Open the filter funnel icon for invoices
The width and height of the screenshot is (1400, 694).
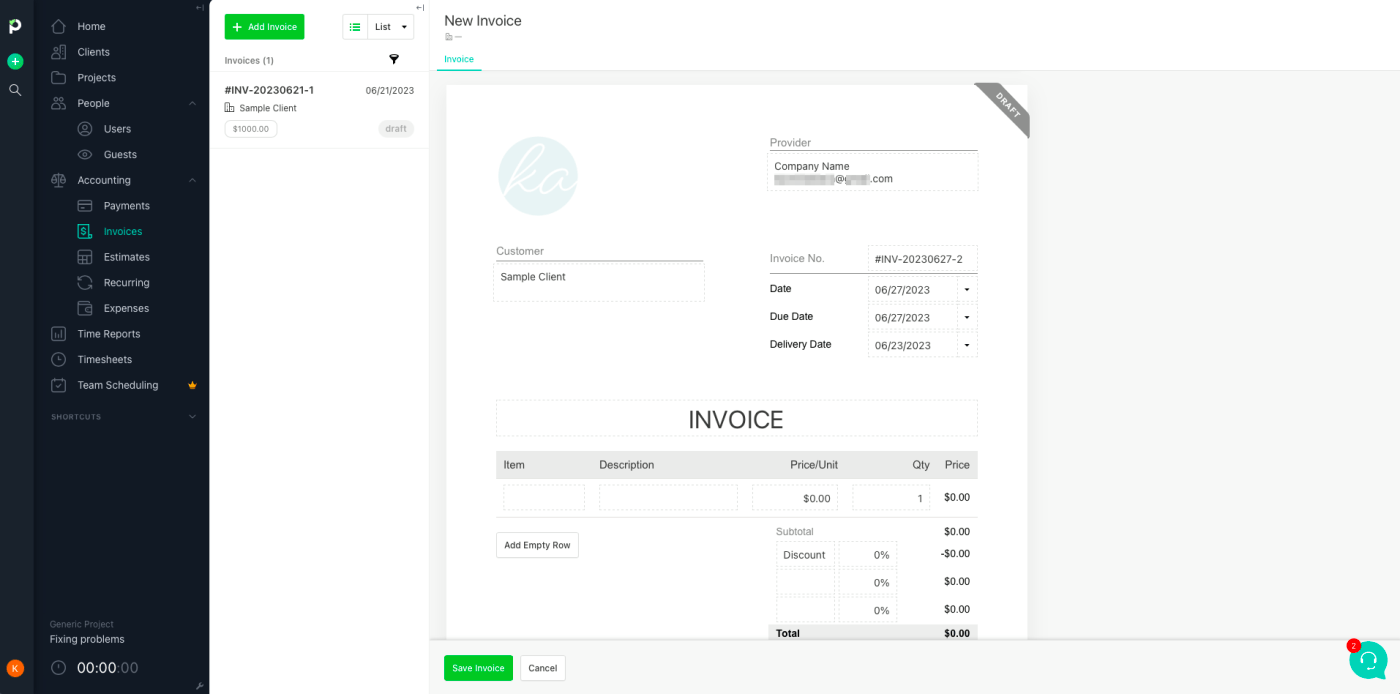tap(394, 59)
